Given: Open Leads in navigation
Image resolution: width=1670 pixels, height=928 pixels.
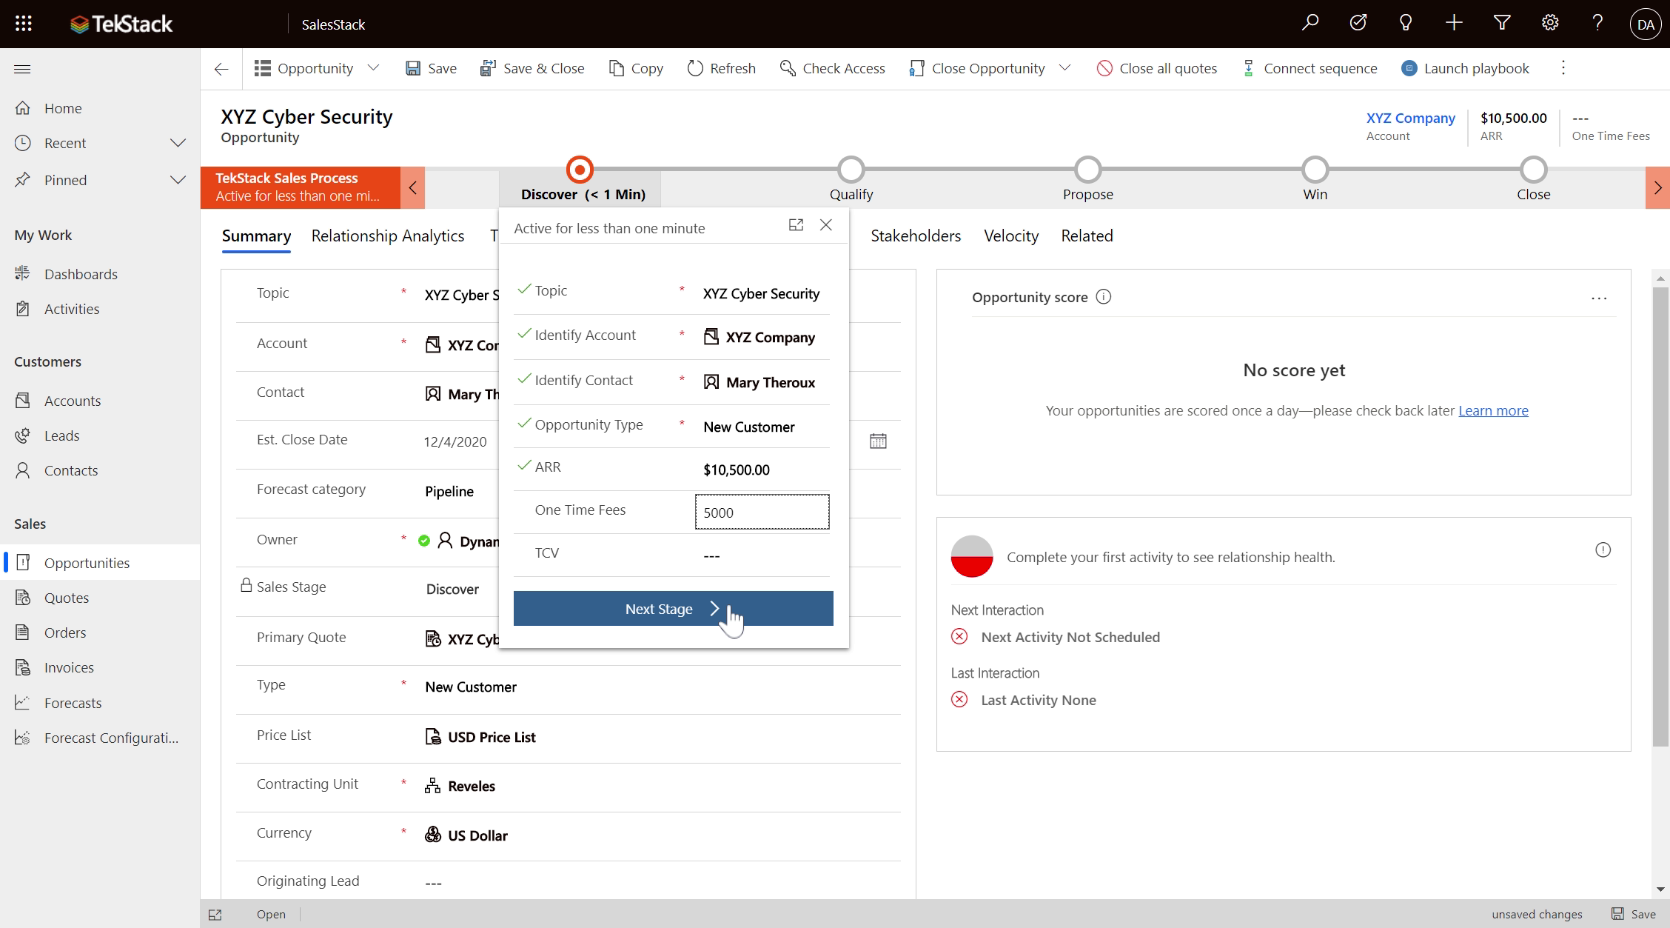Looking at the screenshot, I should pos(62,436).
